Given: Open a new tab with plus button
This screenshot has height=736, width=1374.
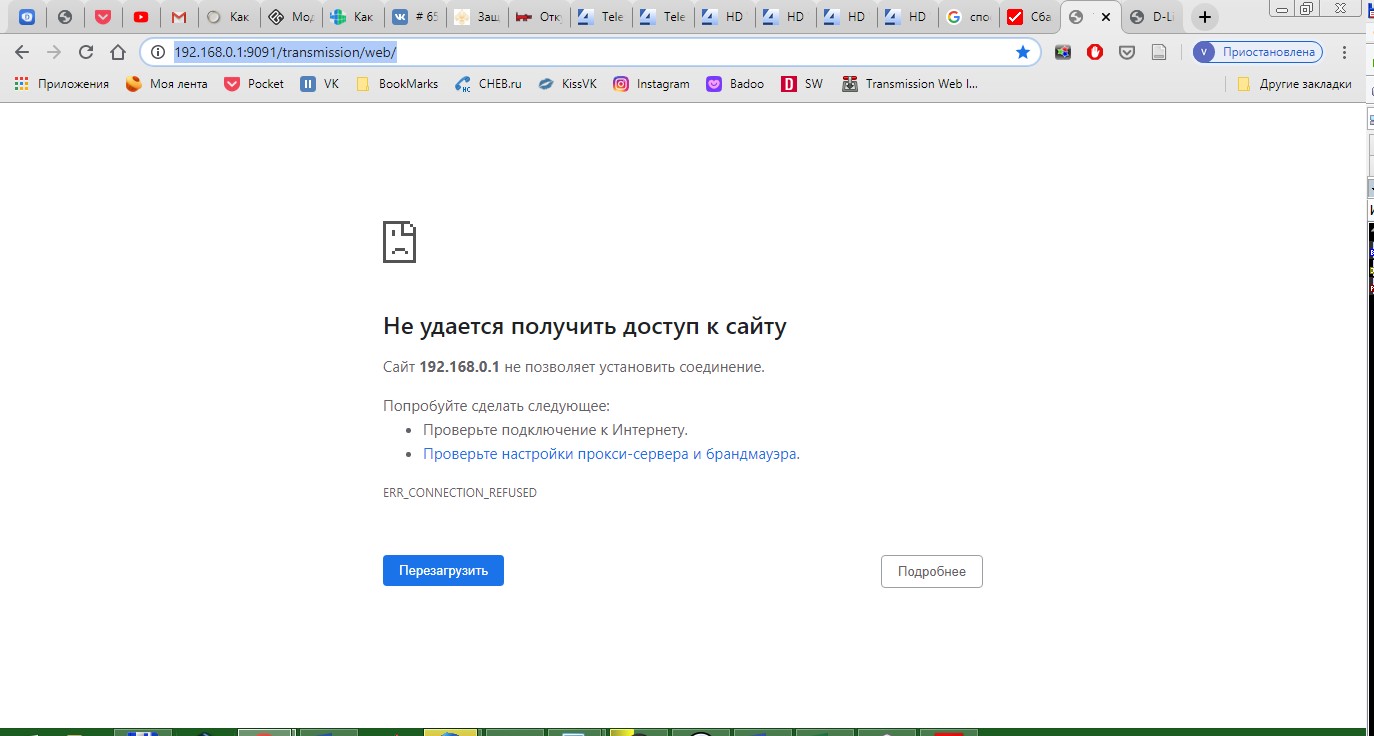Looking at the screenshot, I should point(1205,17).
